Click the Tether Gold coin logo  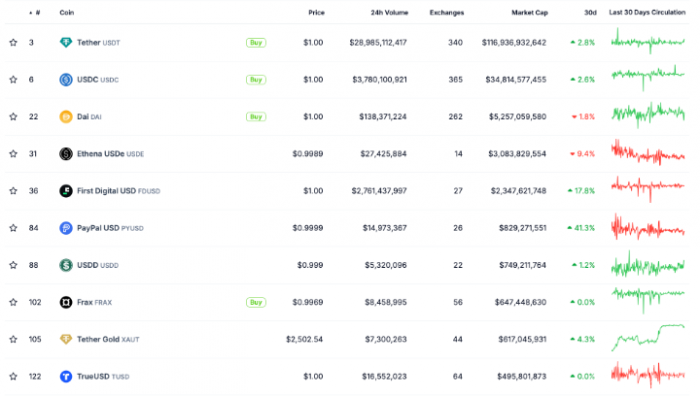[66, 339]
